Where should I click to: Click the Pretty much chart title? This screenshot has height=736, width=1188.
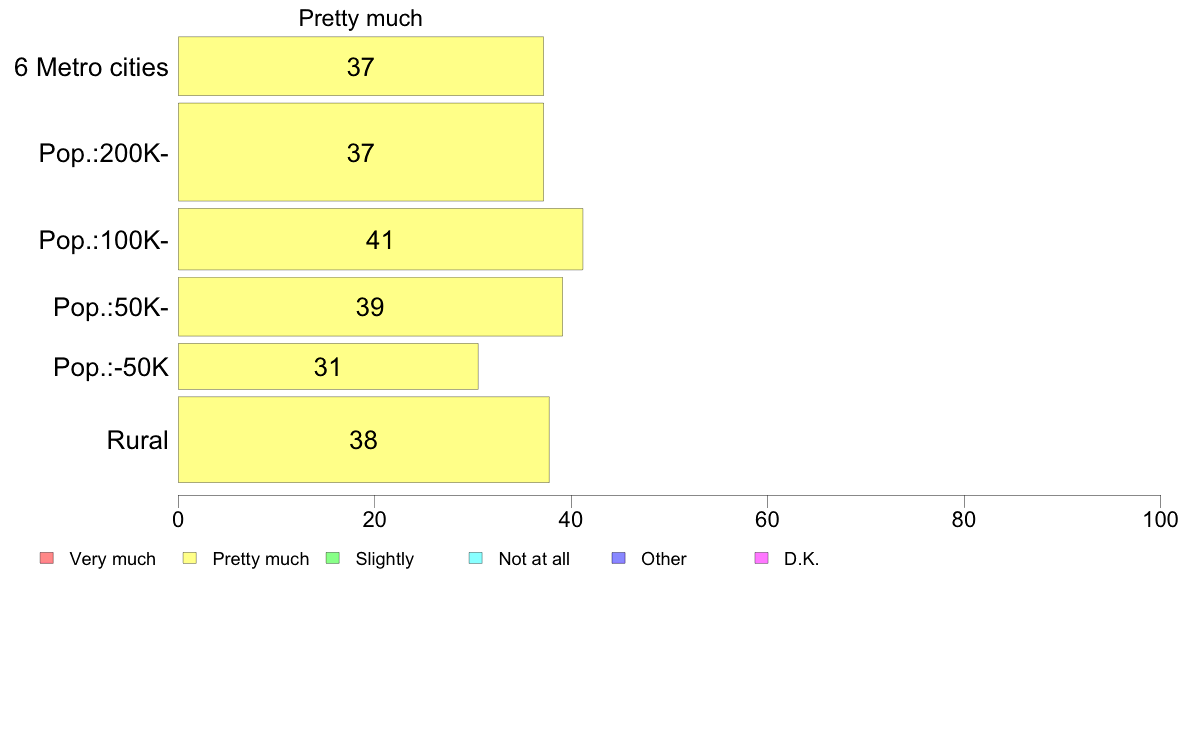(361, 18)
